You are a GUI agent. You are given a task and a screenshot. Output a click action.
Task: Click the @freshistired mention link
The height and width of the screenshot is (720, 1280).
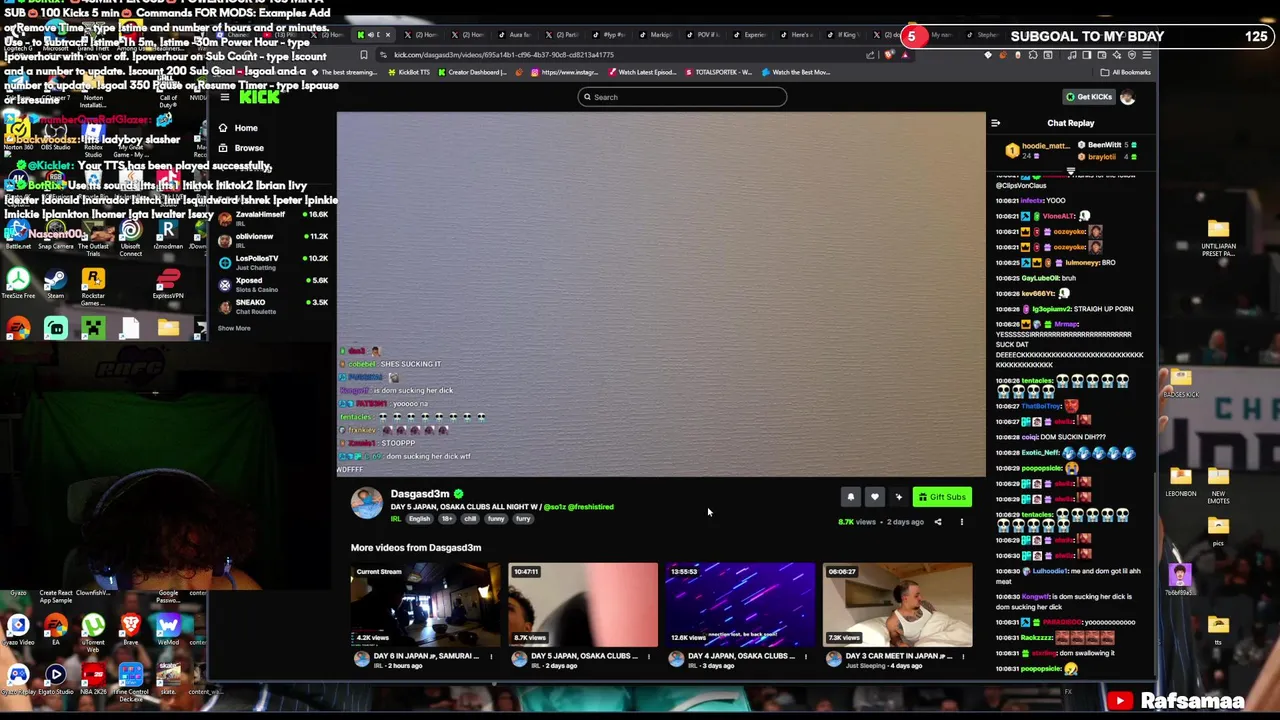pos(591,507)
